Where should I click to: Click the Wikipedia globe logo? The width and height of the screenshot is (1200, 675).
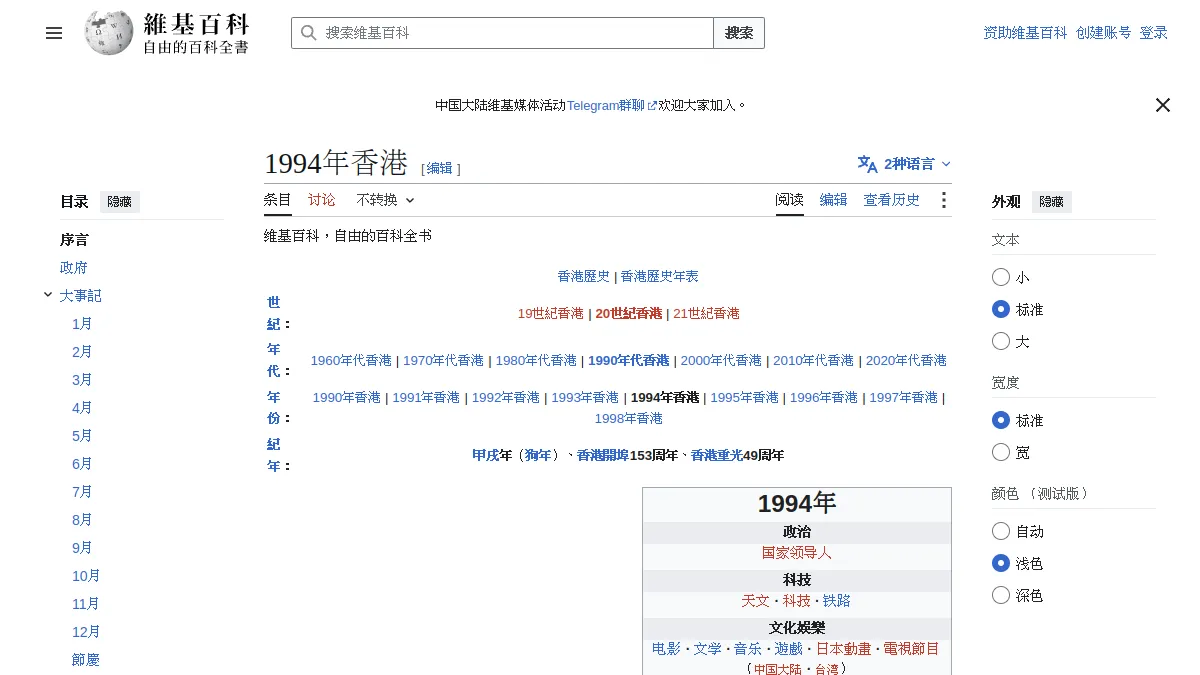click(x=109, y=33)
